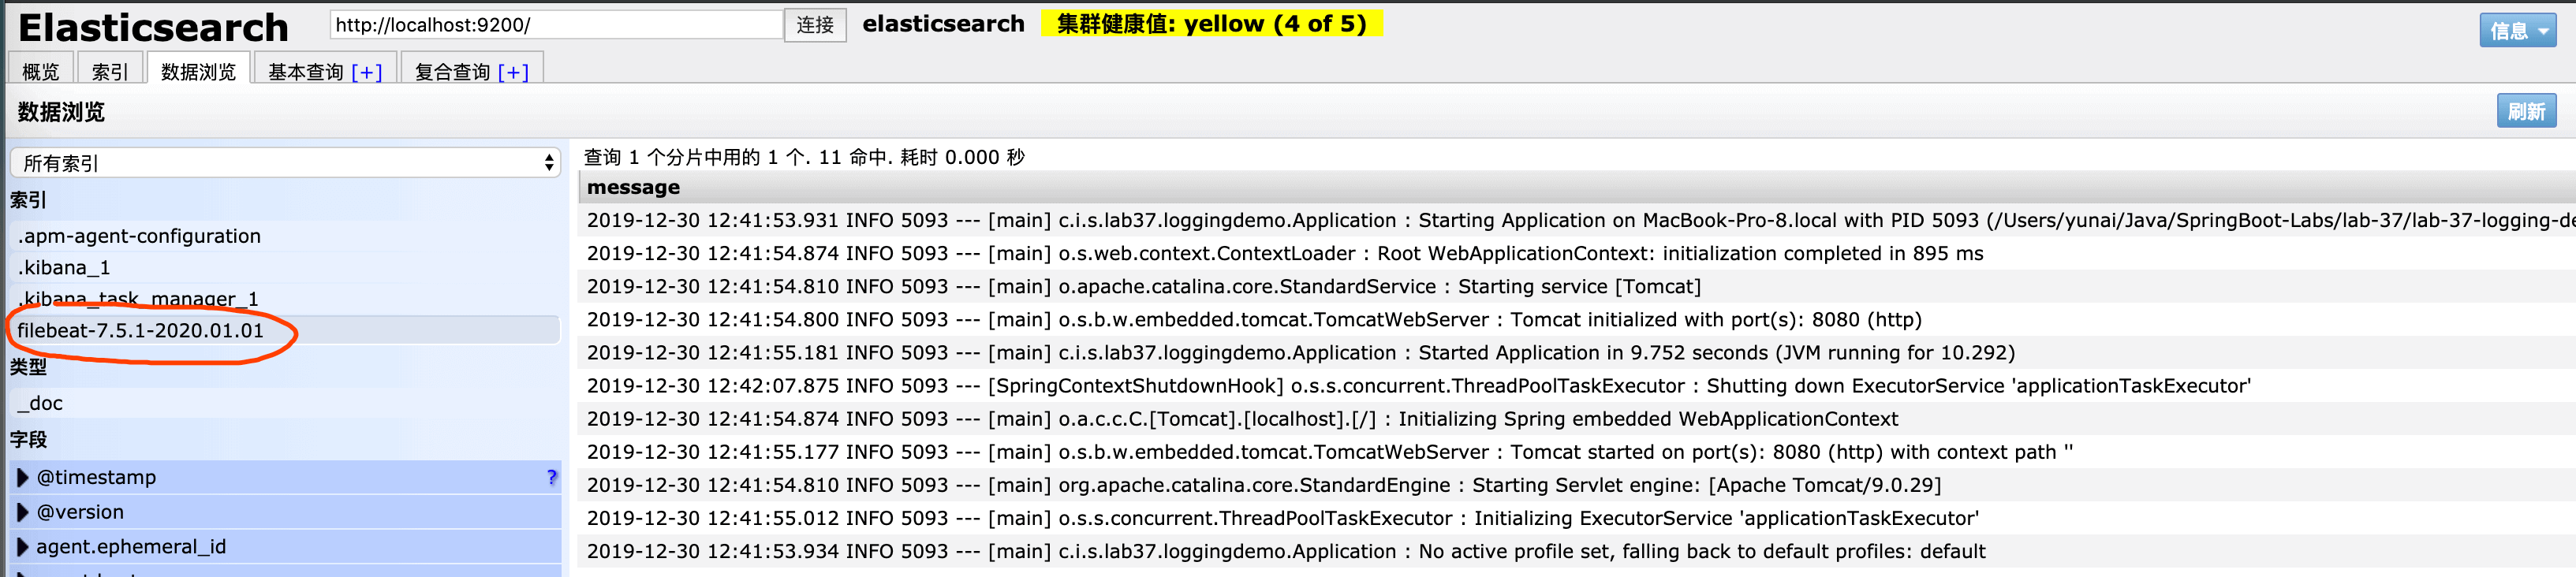Open log row Starting Application on MacBook-Pro-8.local

click(1576, 220)
